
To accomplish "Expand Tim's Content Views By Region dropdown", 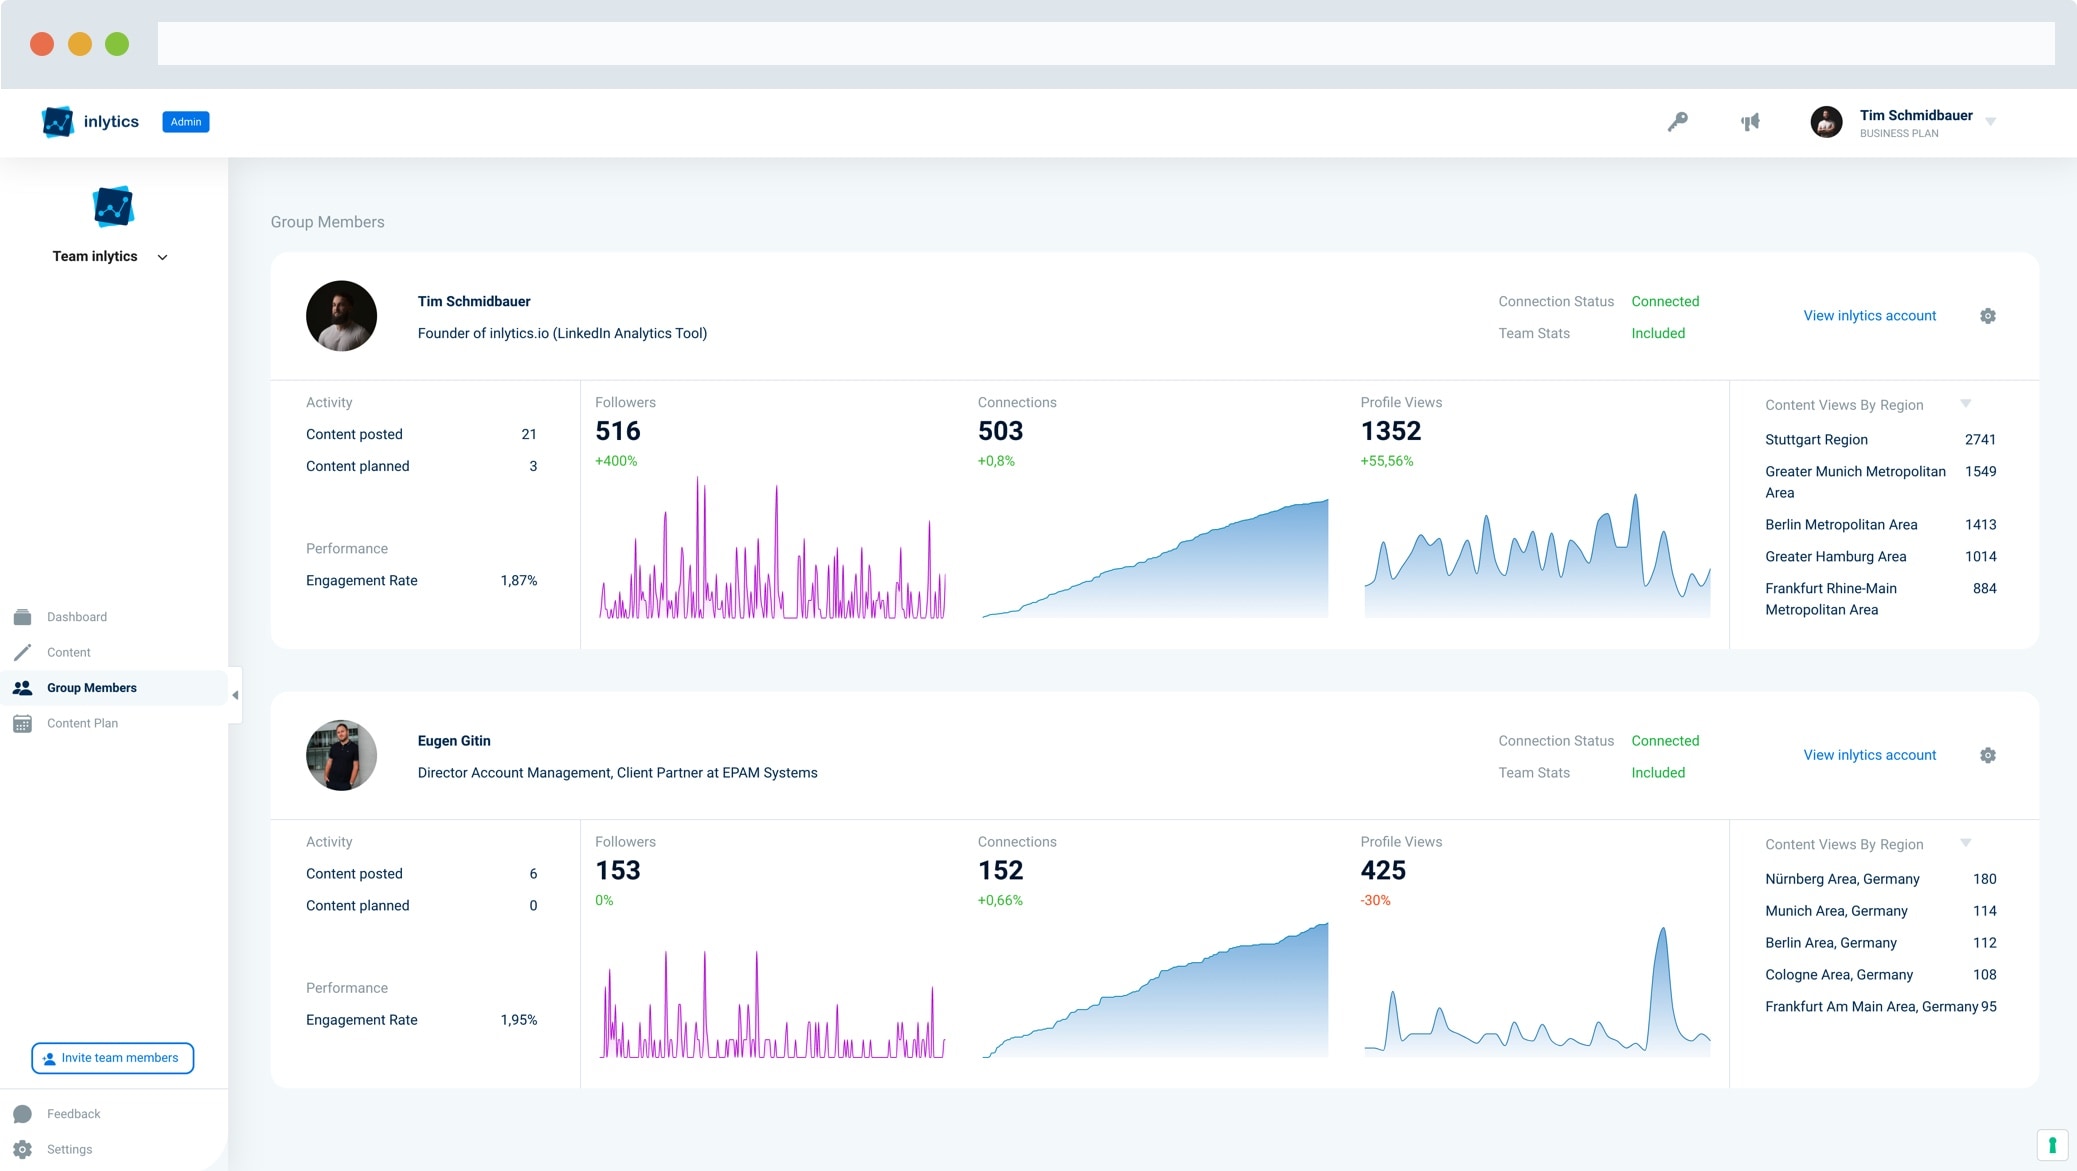I will coord(1965,404).
